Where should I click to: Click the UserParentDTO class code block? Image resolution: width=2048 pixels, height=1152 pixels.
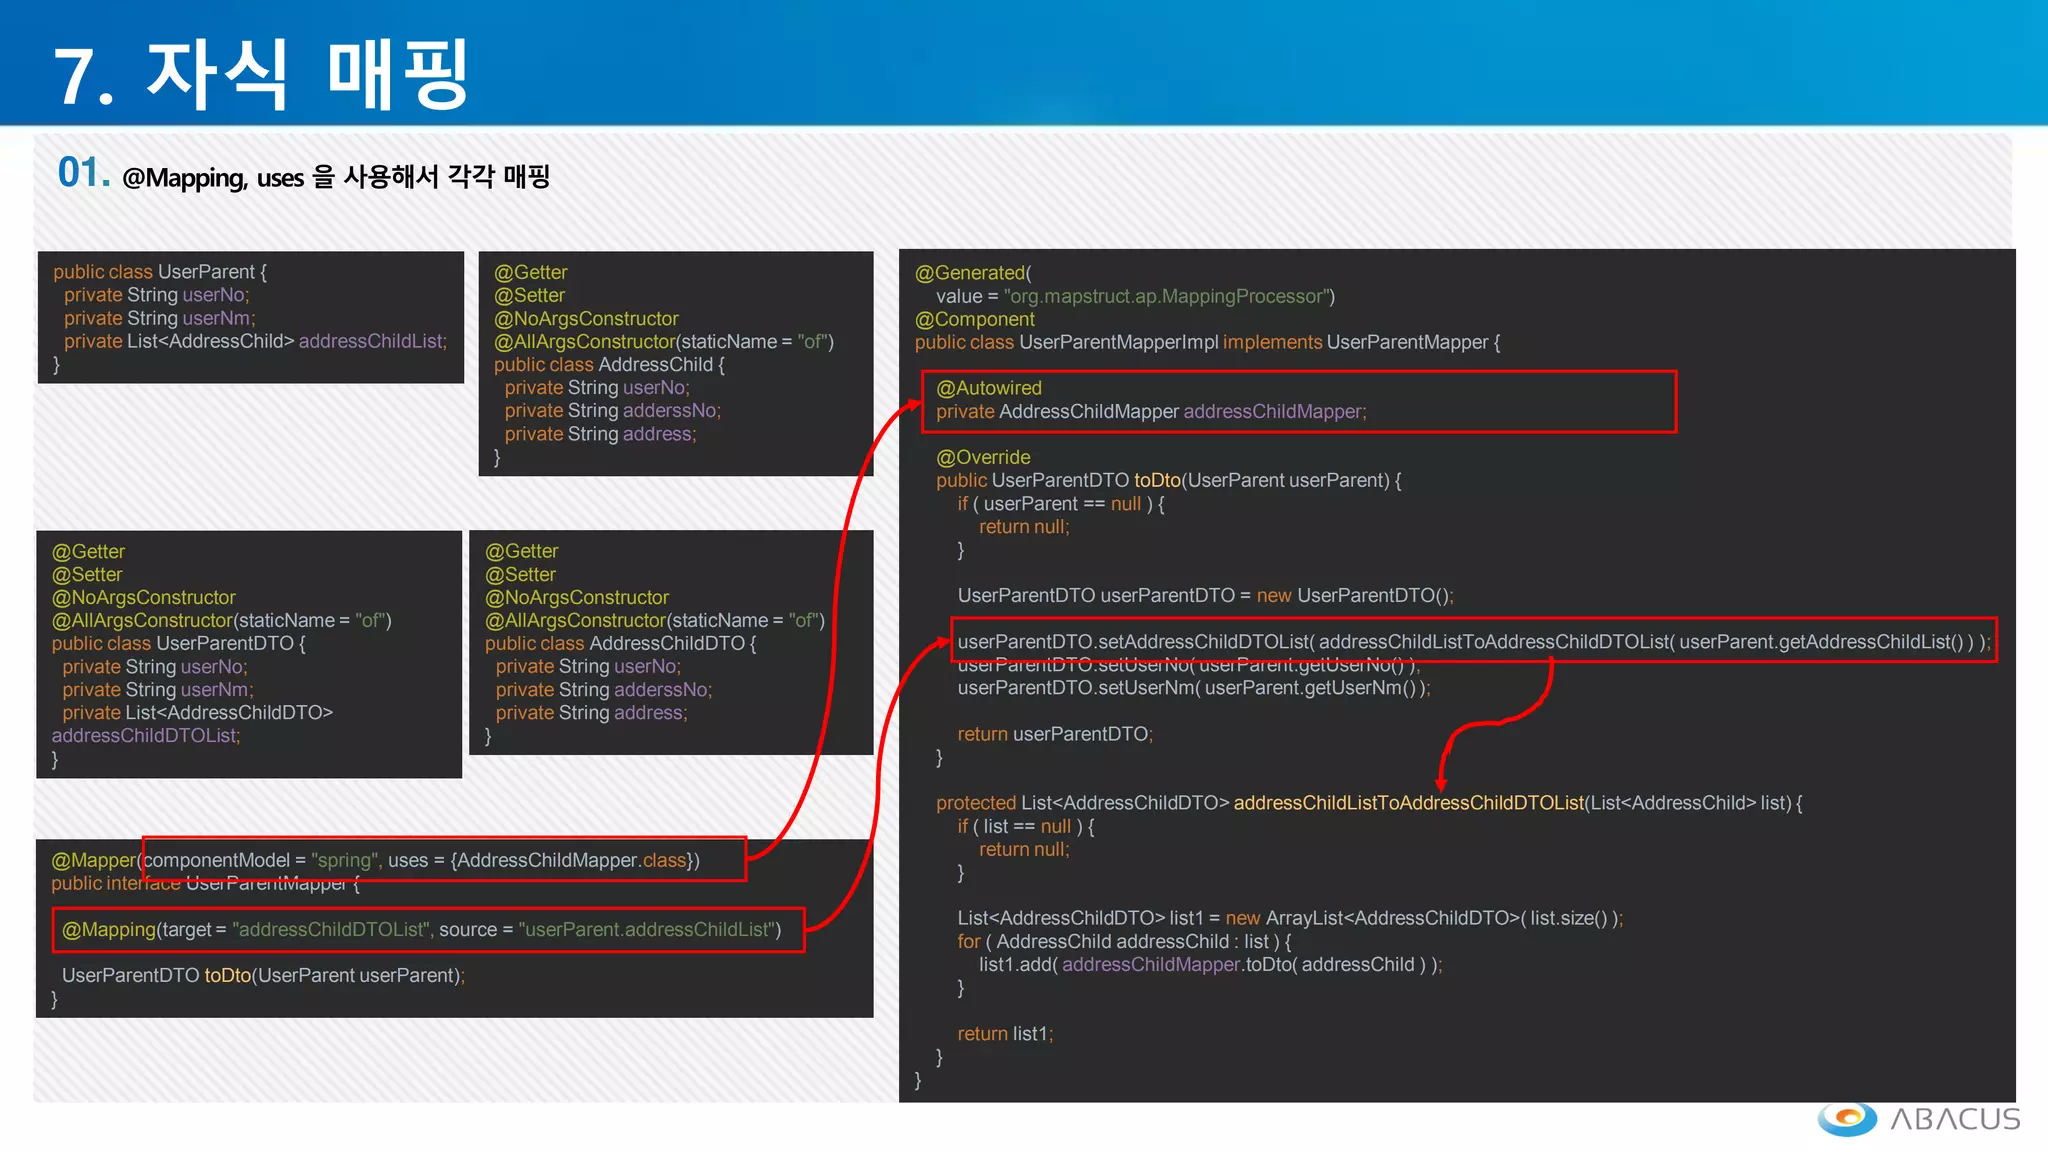248,654
